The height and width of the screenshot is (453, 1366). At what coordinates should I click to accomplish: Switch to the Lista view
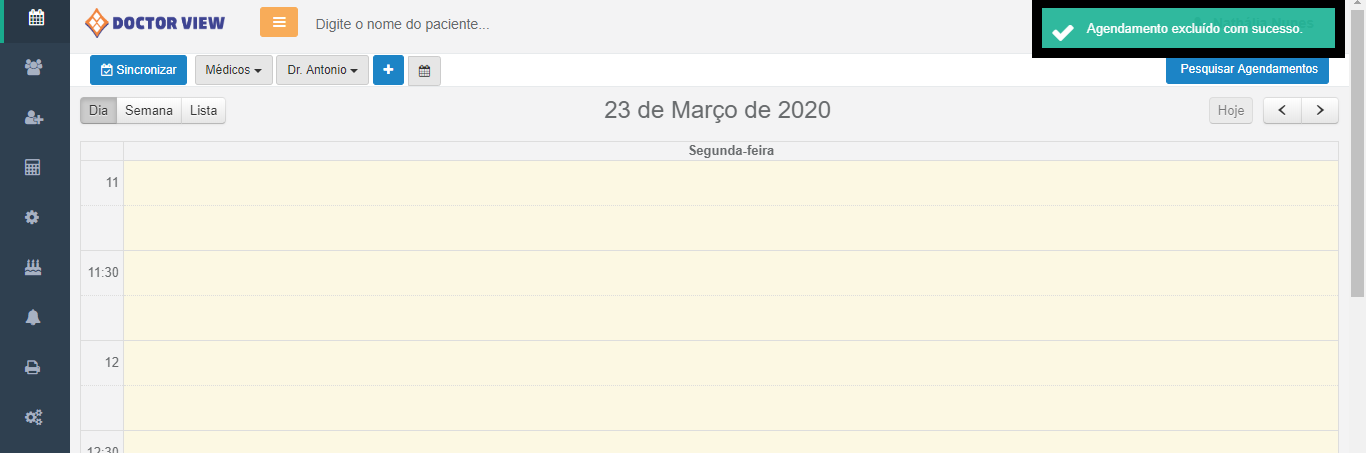pyautogui.click(x=203, y=111)
